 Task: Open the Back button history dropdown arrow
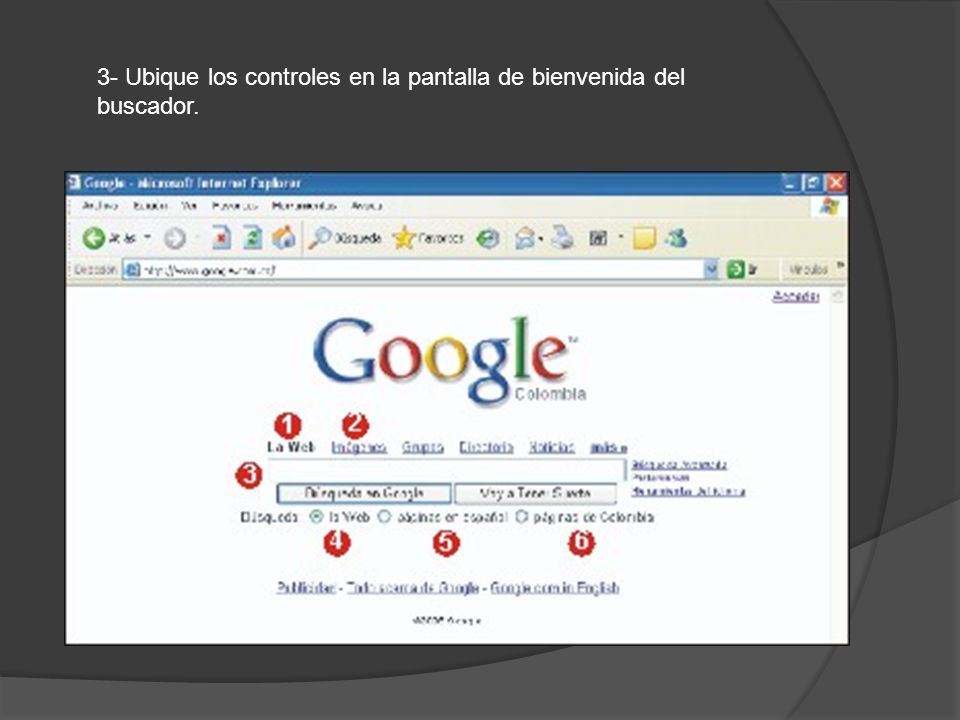(148, 238)
